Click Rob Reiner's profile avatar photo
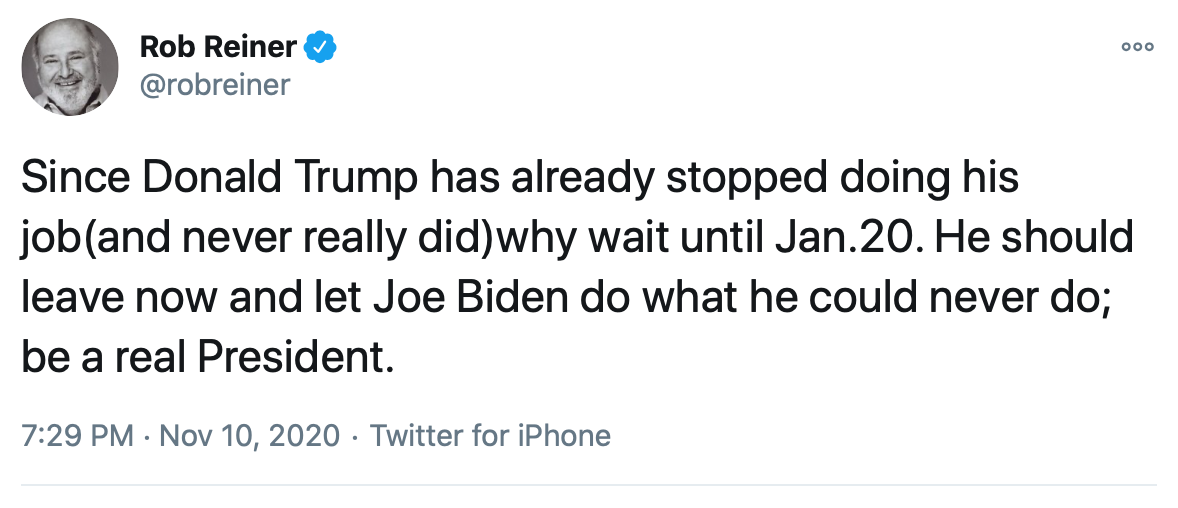 point(67,67)
